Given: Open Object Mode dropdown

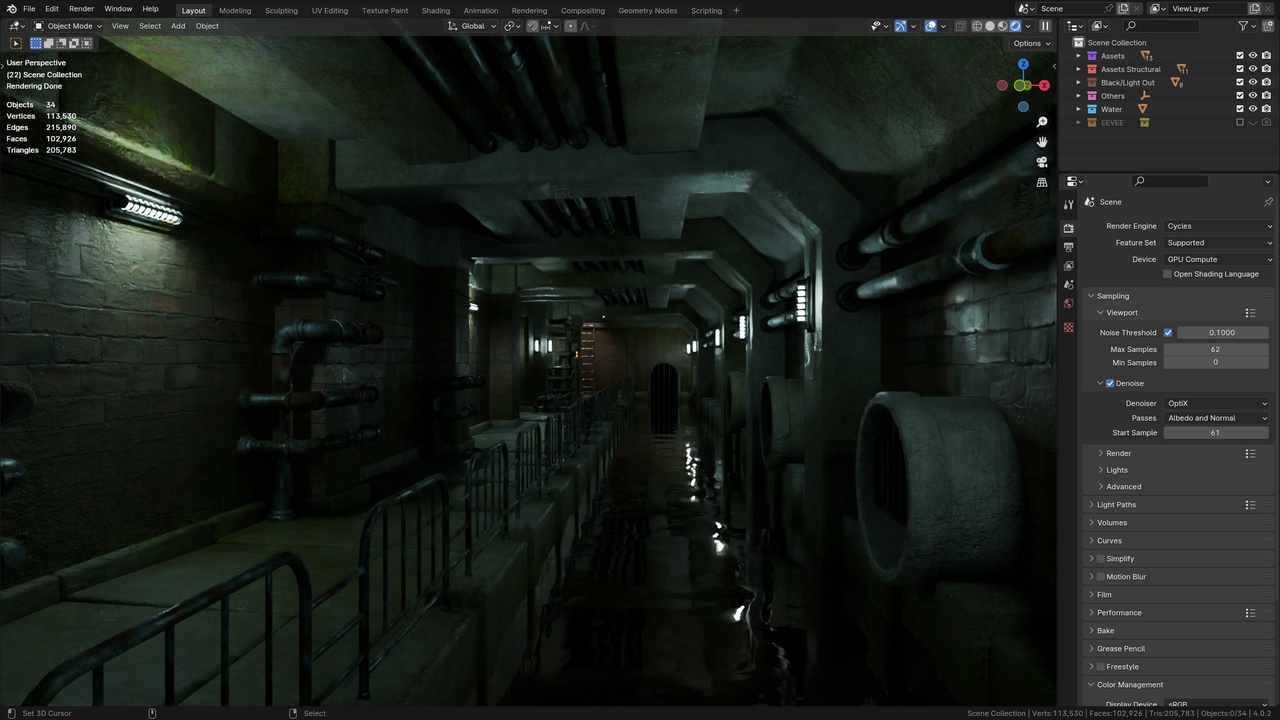Looking at the screenshot, I should click(67, 26).
